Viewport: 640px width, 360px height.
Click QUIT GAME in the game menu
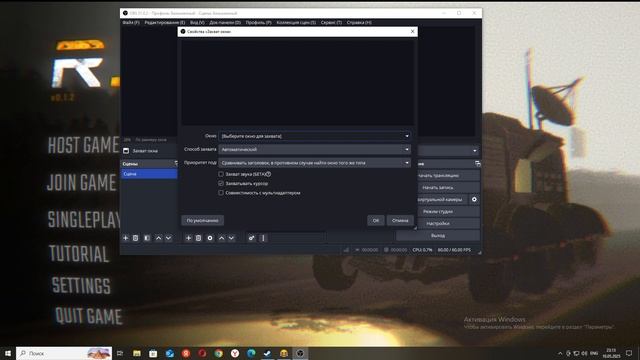(x=89, y=316)
